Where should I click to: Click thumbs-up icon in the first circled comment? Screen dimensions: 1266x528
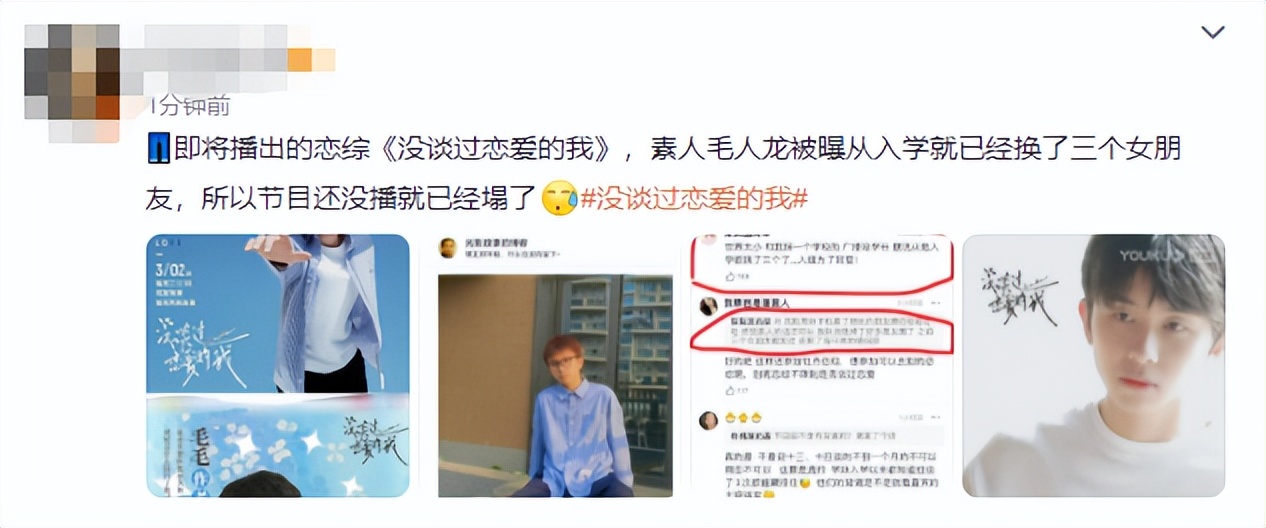(729, 276)
